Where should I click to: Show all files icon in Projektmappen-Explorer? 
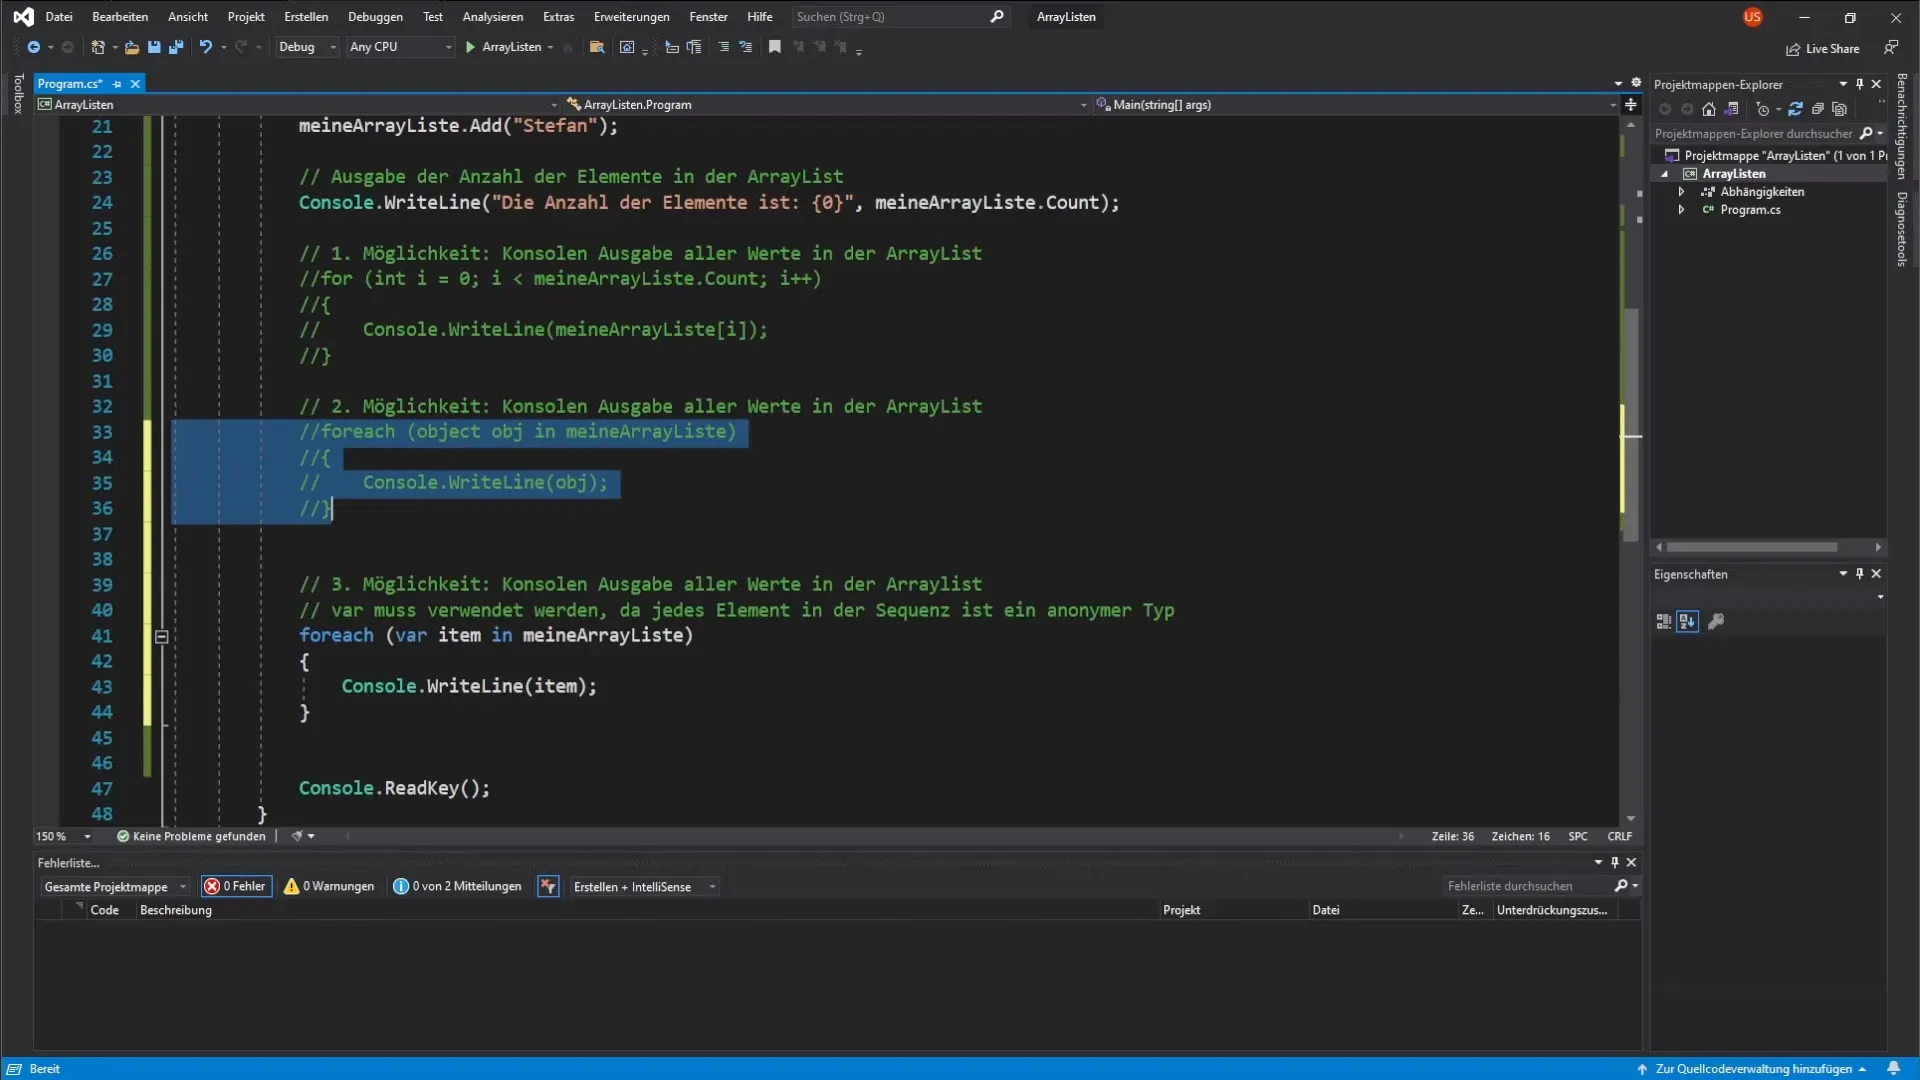click(1840, 109)
